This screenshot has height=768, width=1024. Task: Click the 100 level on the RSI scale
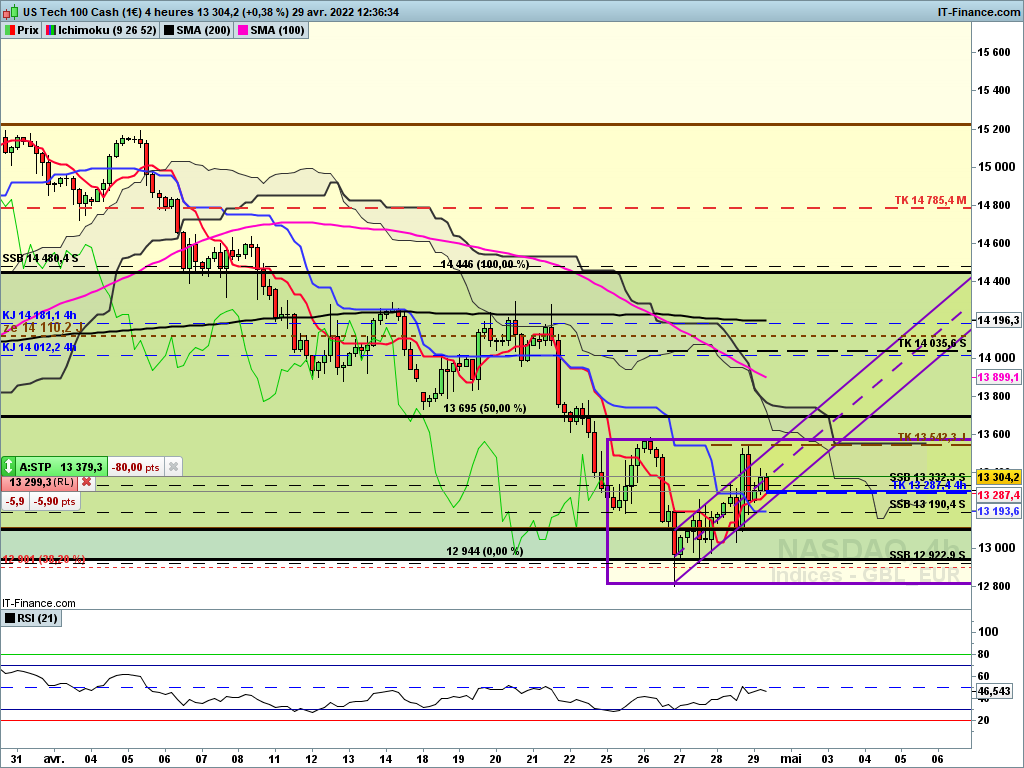[x=988, y=632]
